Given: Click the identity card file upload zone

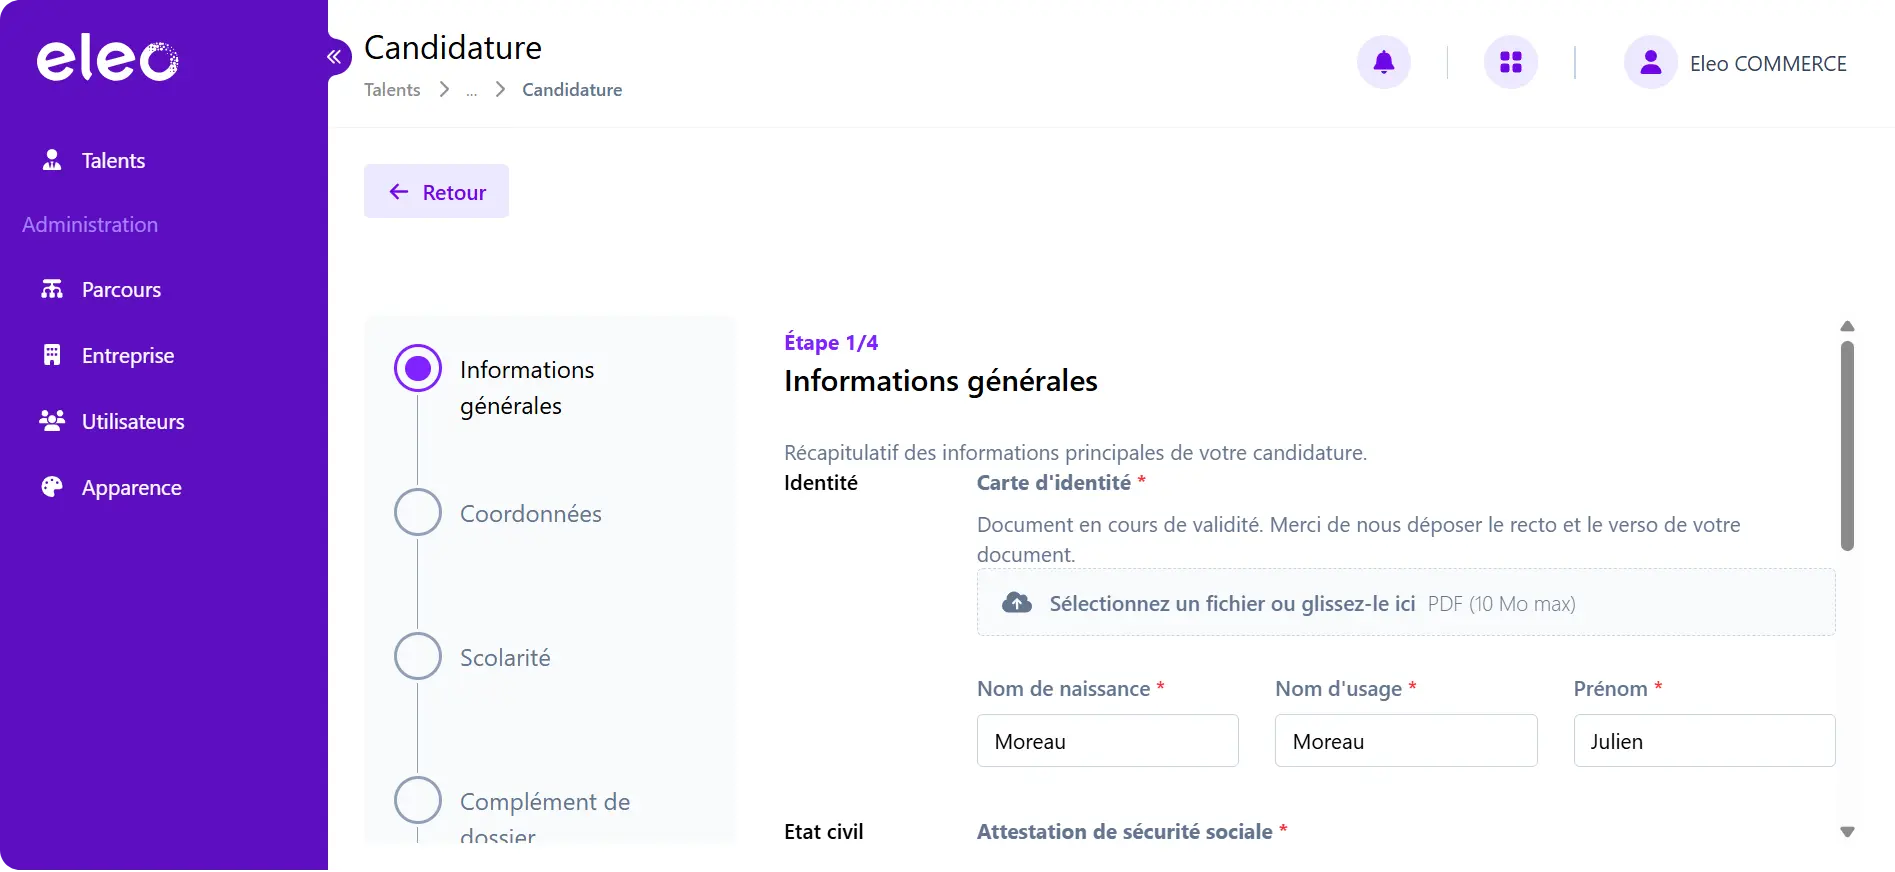Looking at the screenshot, I should [x=1406, y=603].
